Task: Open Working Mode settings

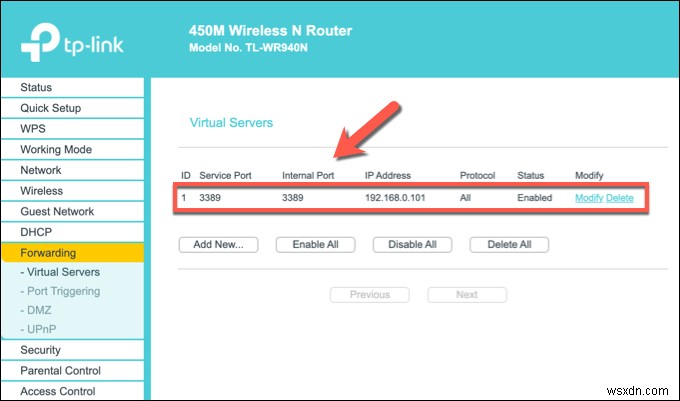Action: coord(72,150)
